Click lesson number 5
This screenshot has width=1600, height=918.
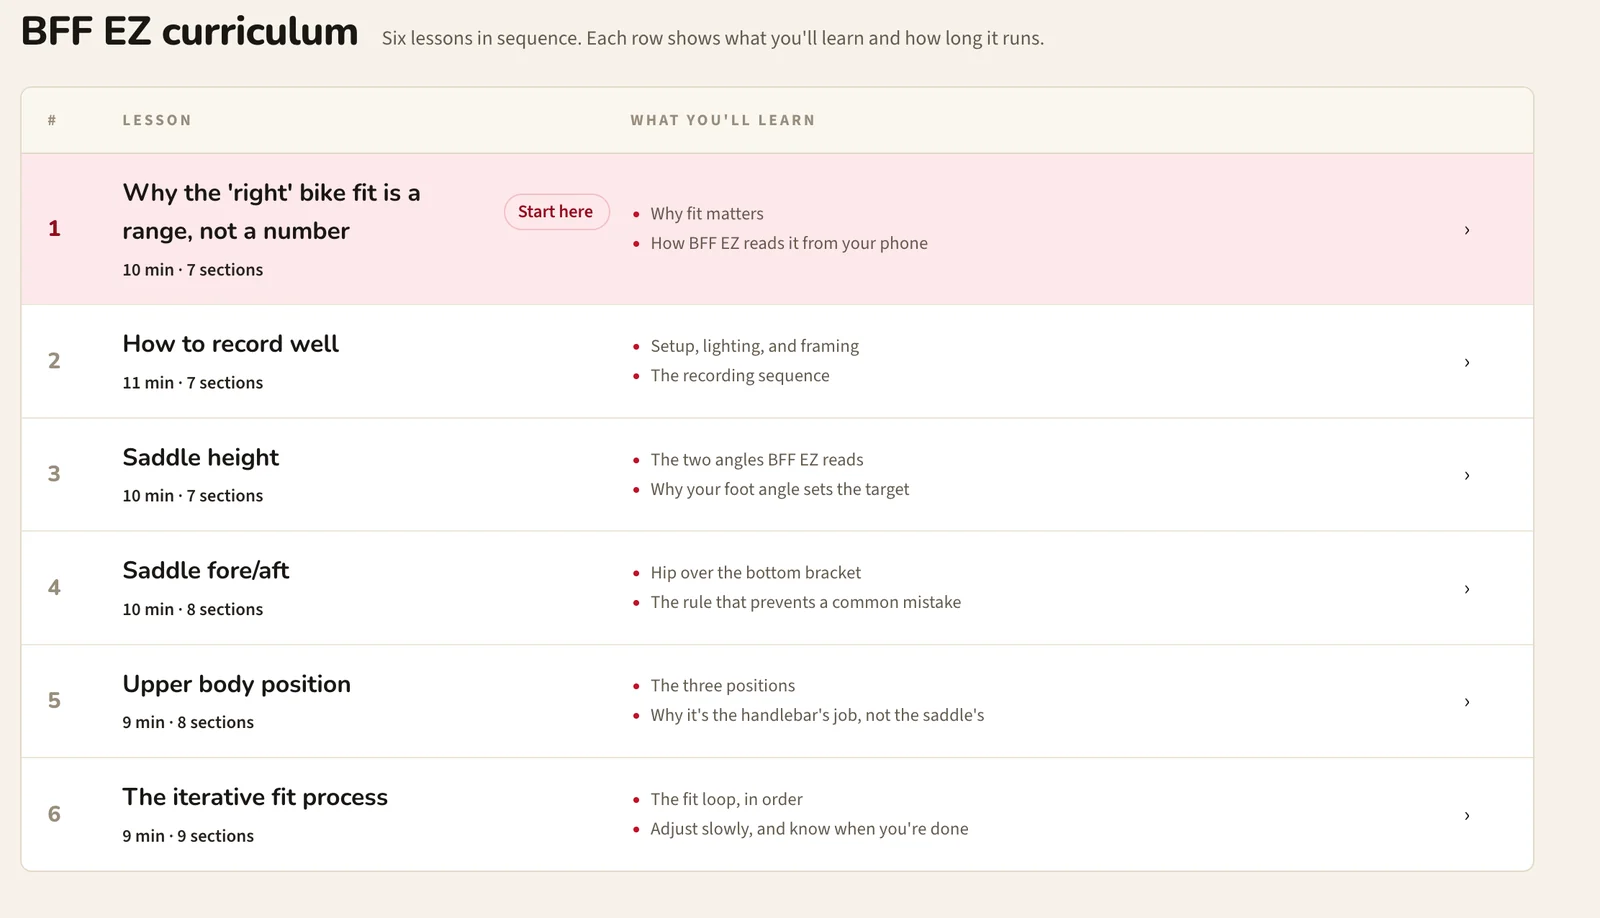[x=54, y=701]
